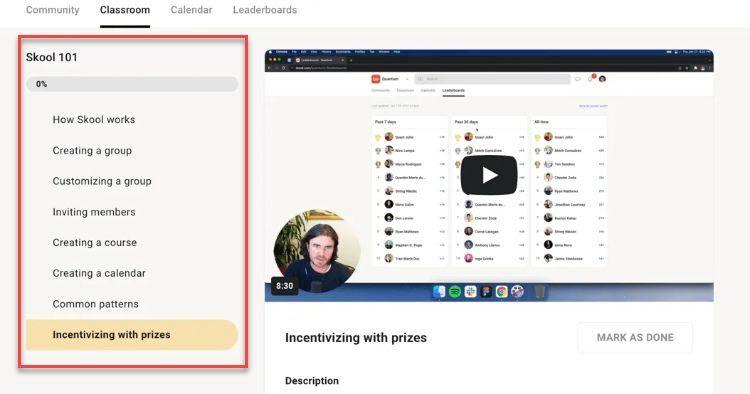Select the Creating a course lesson
This screenshot has height=394, width=750.
[x=95, y=242]
